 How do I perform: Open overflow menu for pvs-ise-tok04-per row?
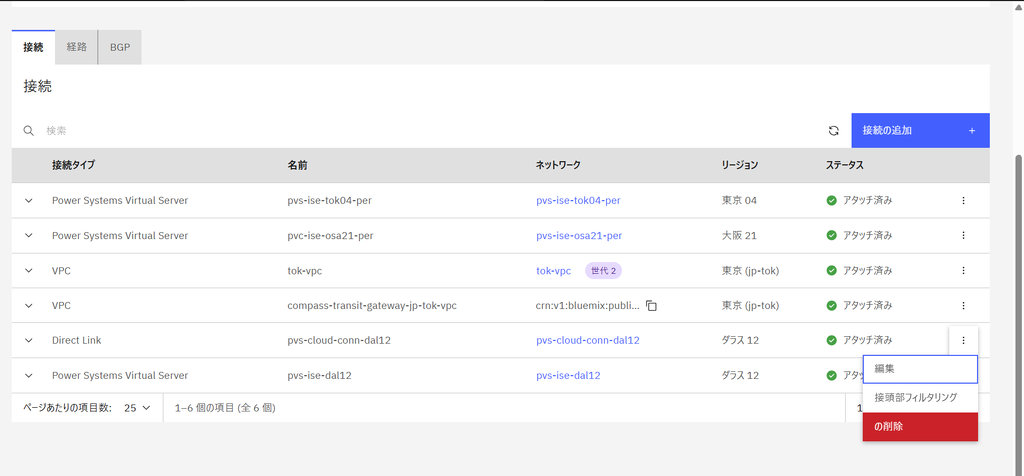point(963,200)
